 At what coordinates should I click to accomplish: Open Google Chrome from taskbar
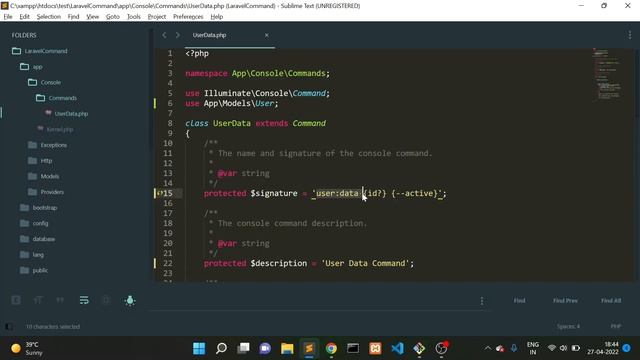pos(331,348)
